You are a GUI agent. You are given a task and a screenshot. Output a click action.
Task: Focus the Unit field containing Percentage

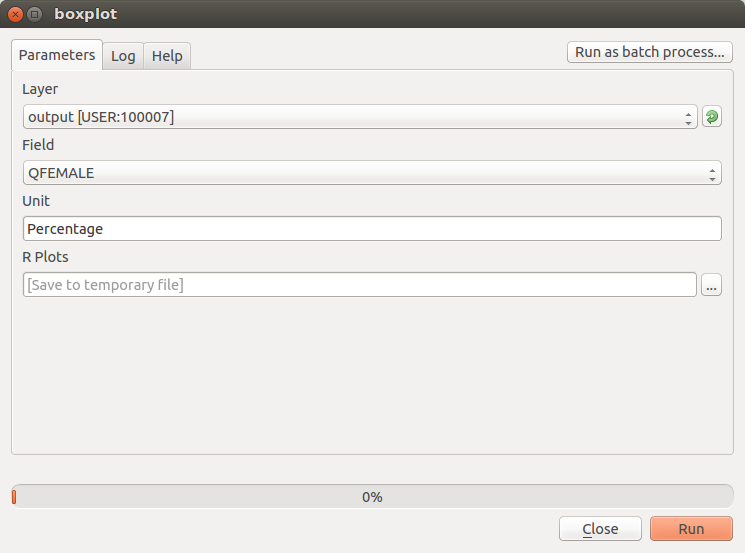click(x=371, y=229)
